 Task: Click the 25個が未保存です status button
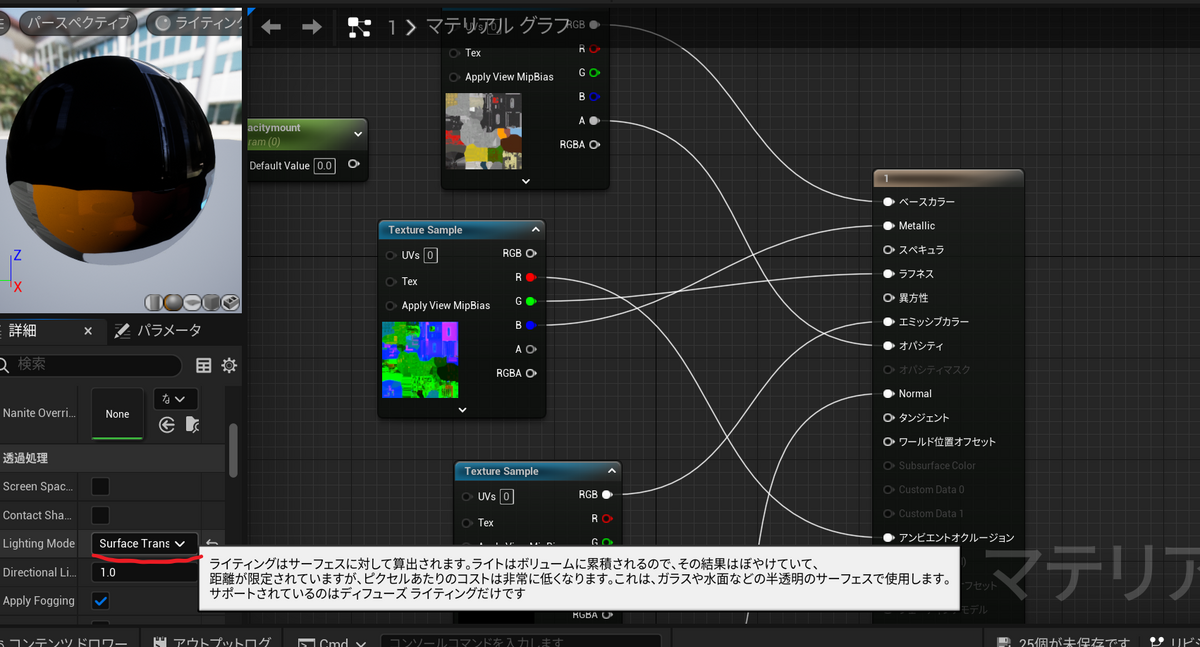click(1065, 642)
